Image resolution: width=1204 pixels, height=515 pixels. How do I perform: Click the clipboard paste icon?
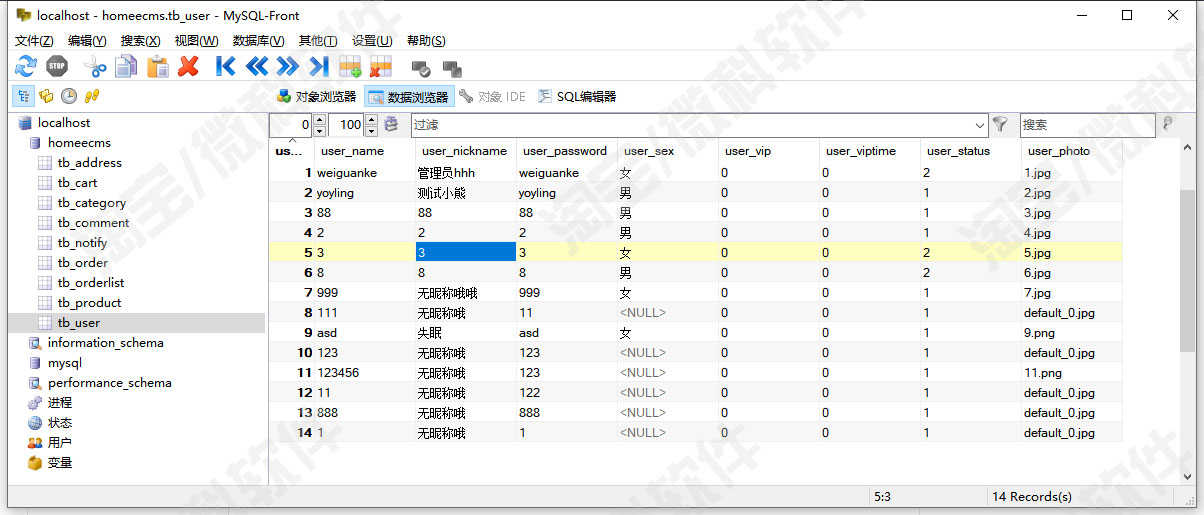click(157, 67)
